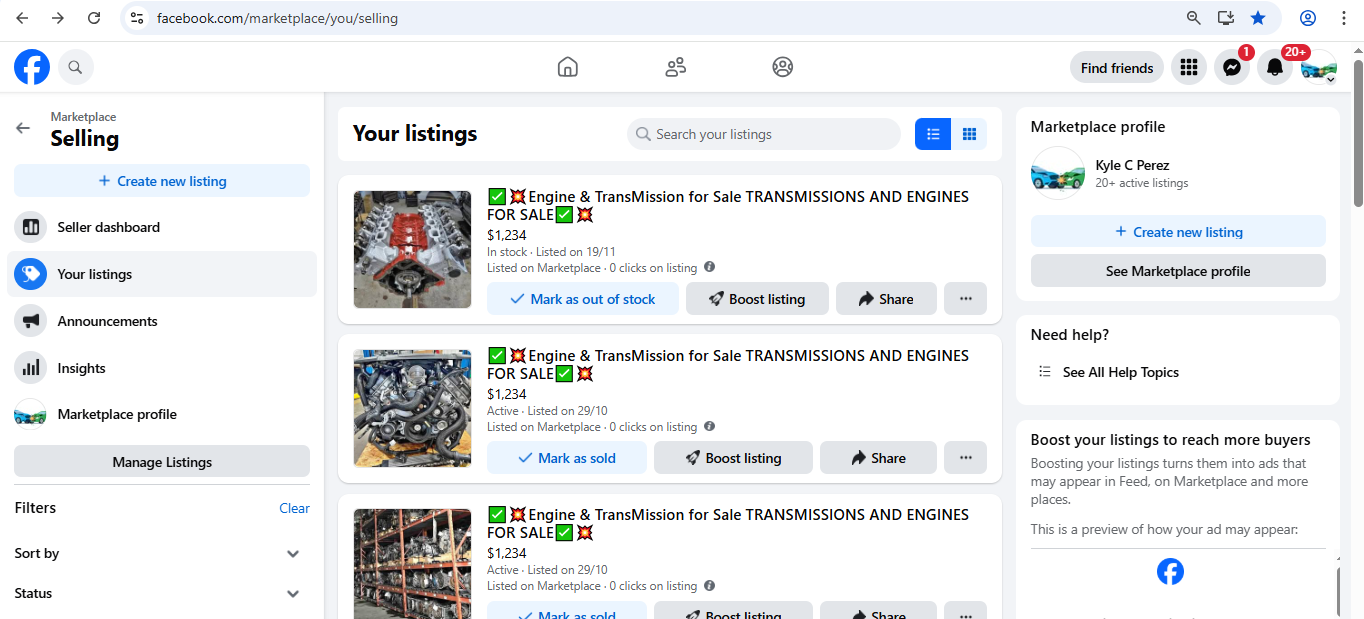Viewport: 1364px width, 619px height.
Task: Open notifications bell icon
Action: (1275, 68)
